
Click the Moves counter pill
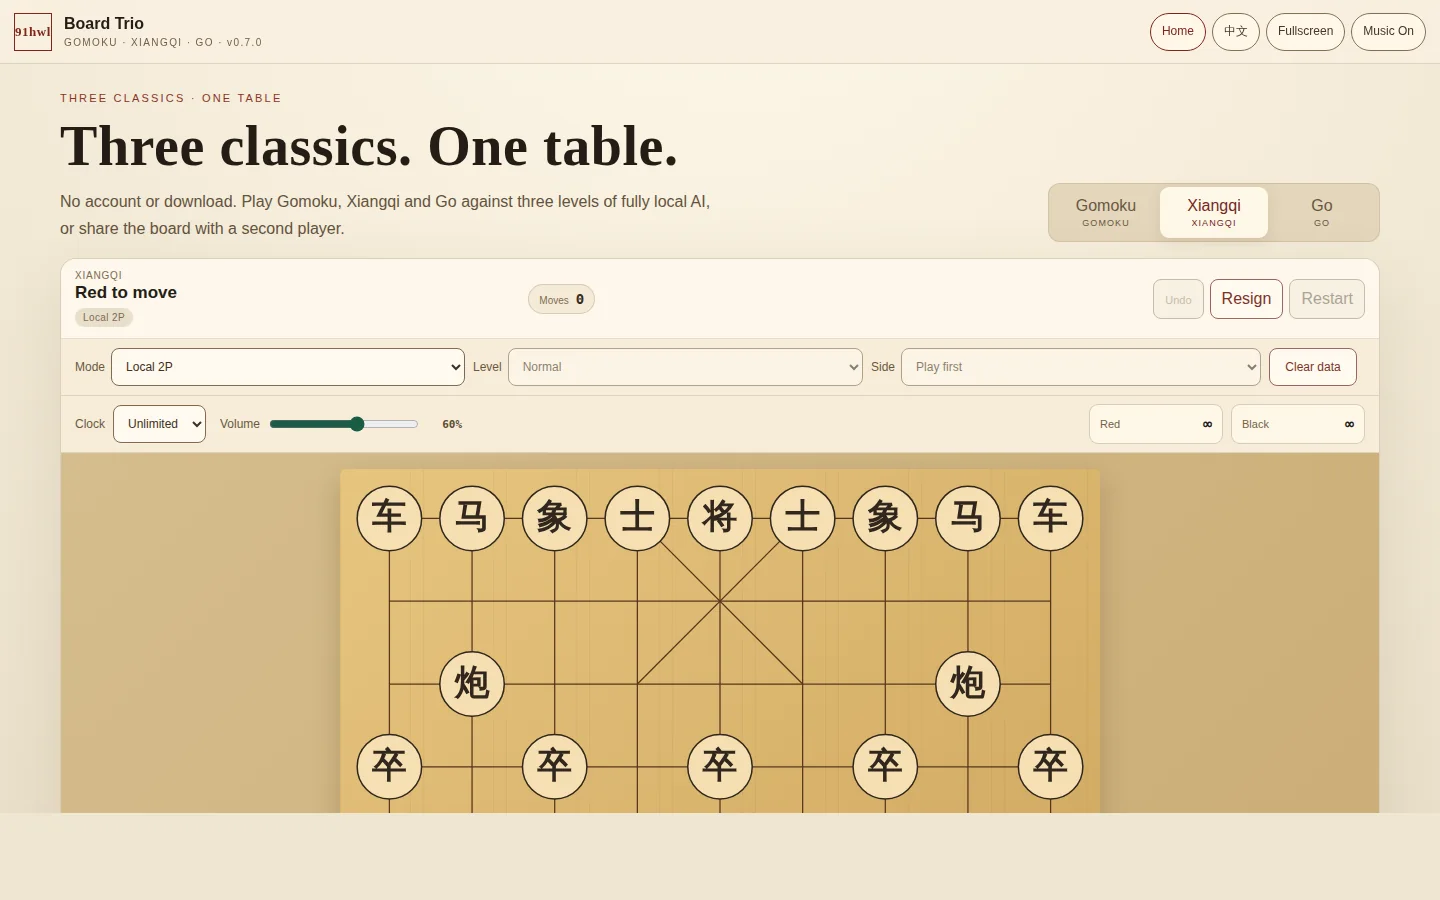tap(561, 299)
